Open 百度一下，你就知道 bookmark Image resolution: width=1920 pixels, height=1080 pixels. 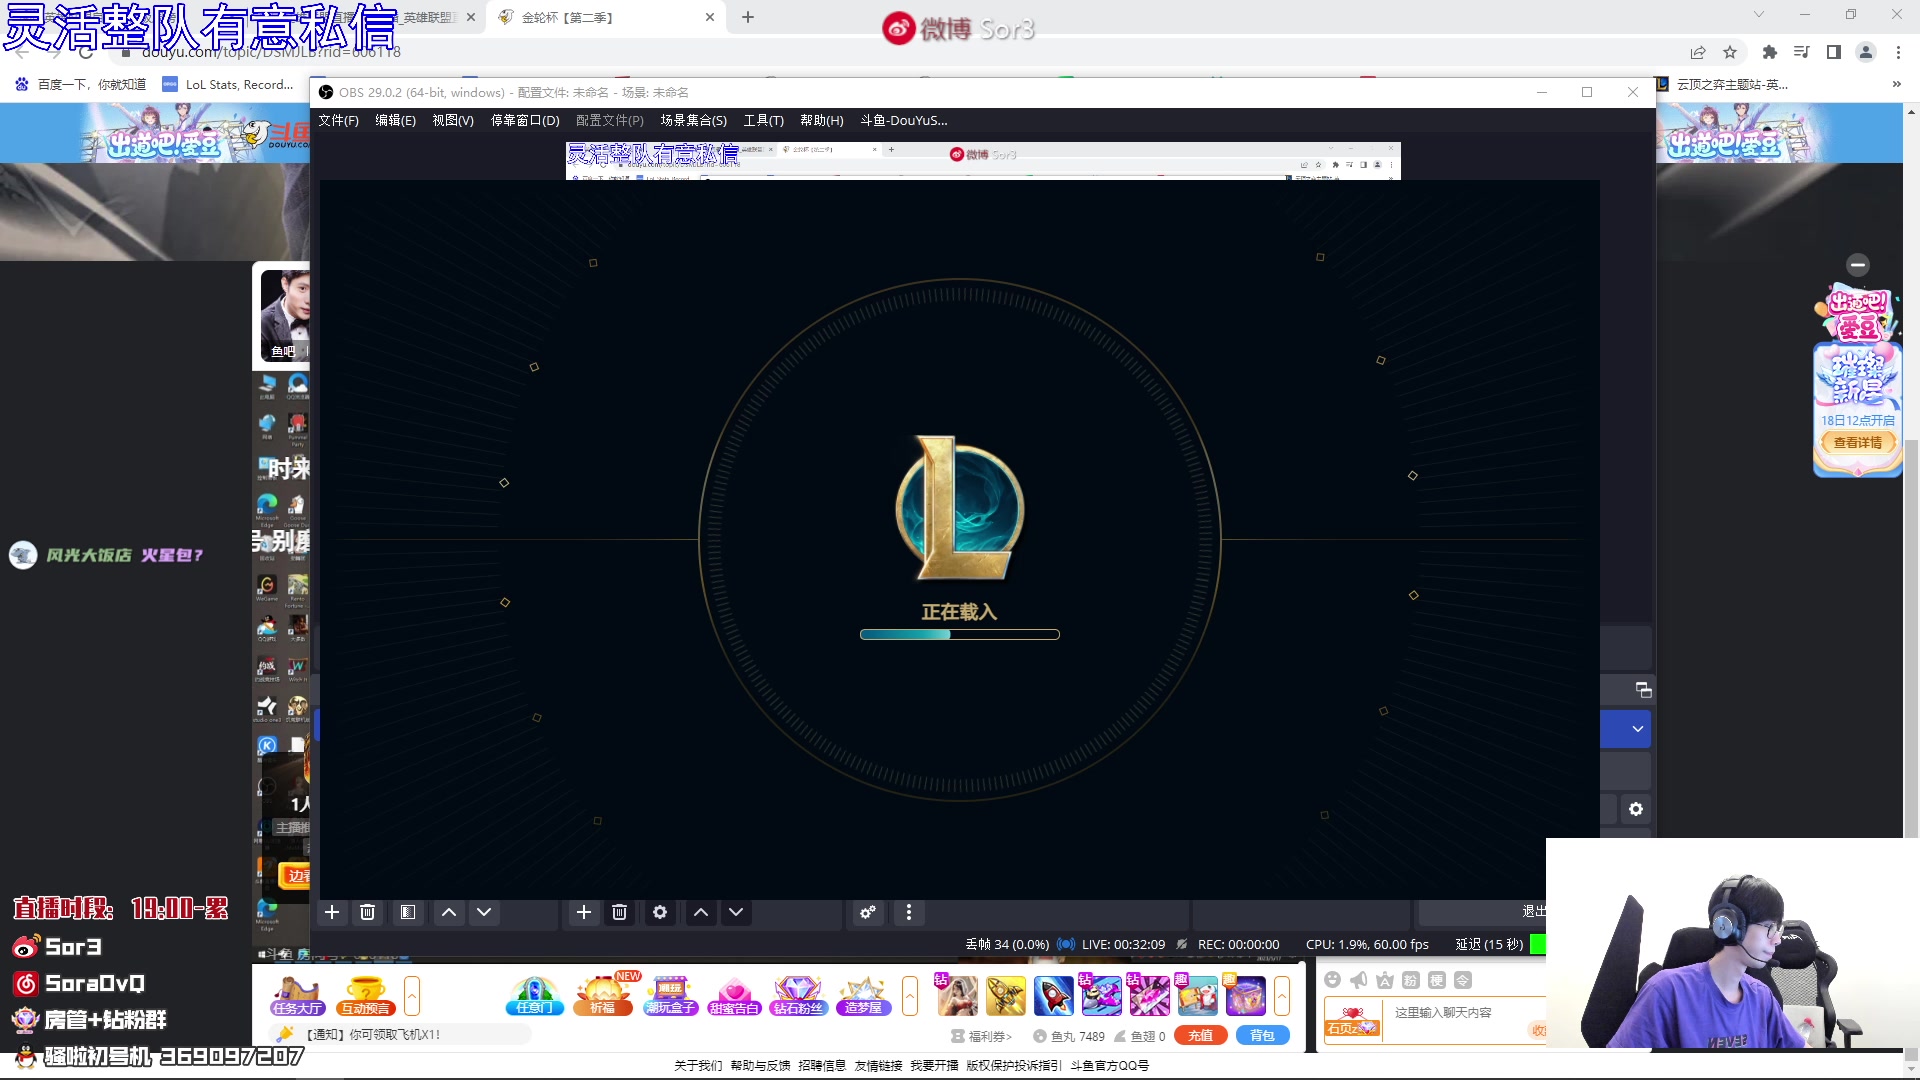coord(81,84)
